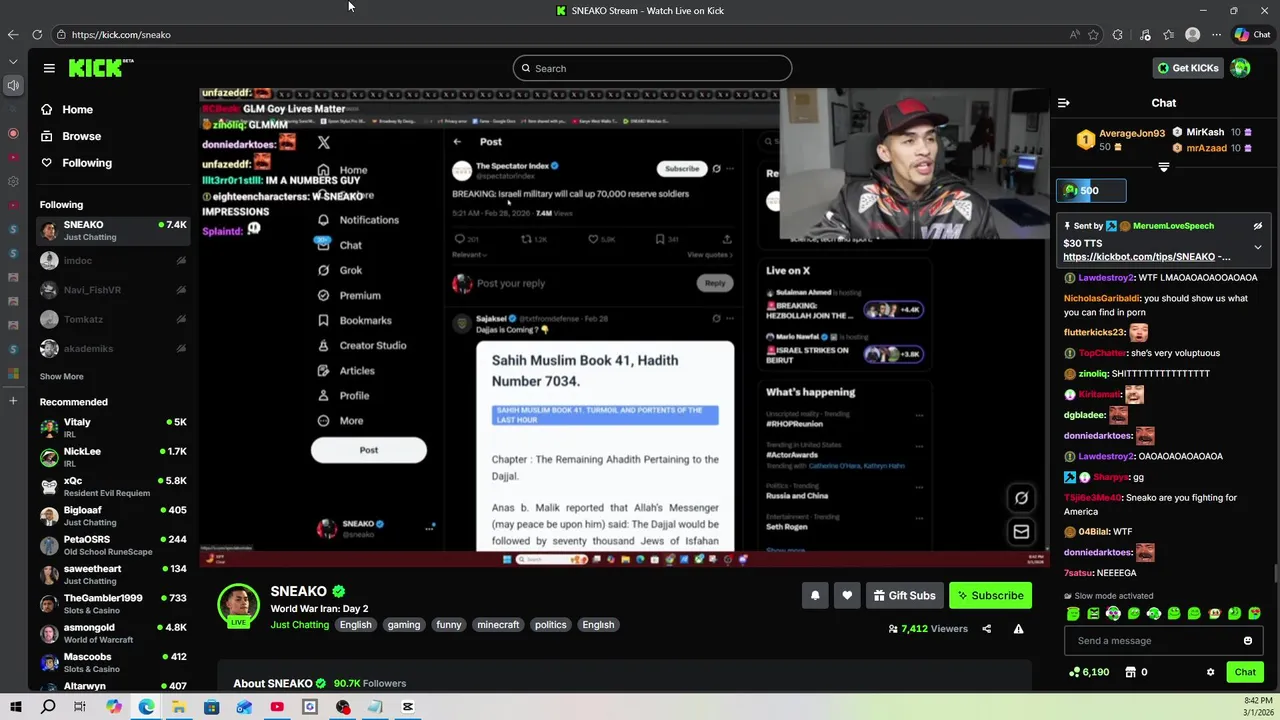Open the emoji picker in the message box
This screenshot has width=1280, height=720.
pyautogui.click(x=1247, y=641)
